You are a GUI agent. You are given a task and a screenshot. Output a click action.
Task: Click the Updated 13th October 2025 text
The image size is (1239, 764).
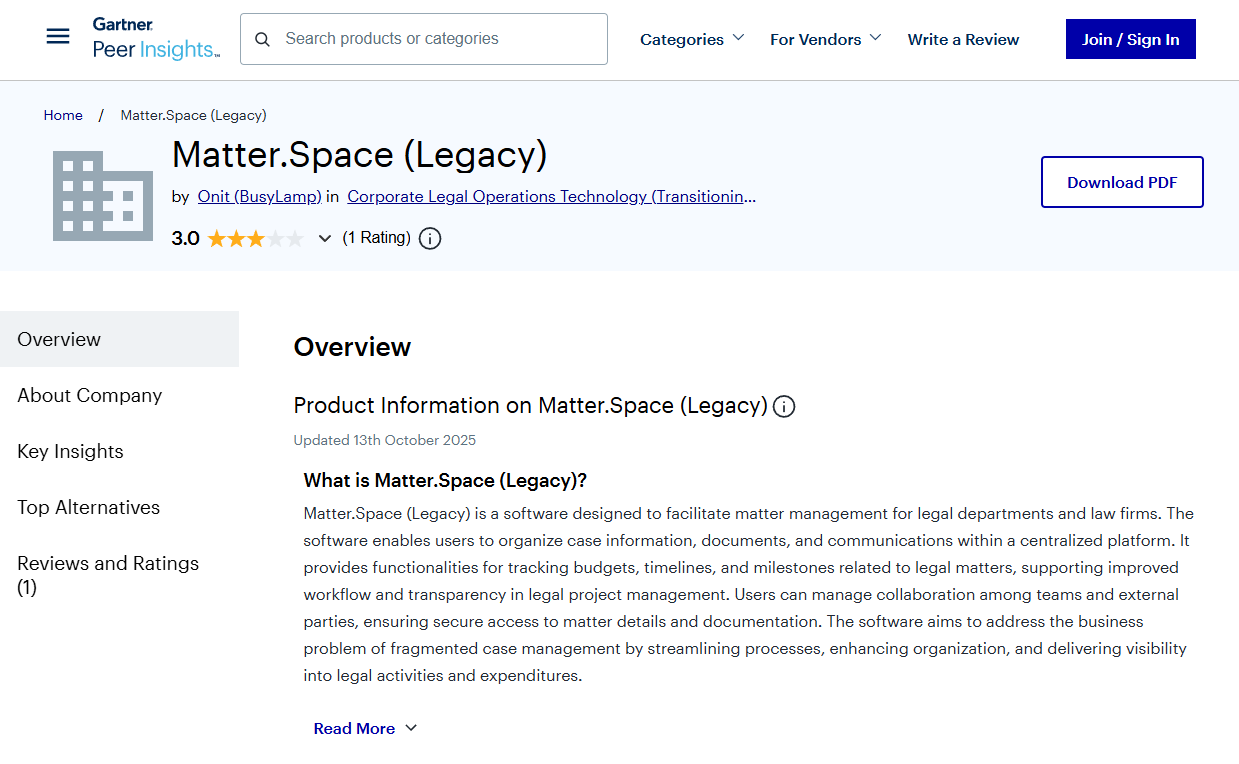(x=385, y=440)
